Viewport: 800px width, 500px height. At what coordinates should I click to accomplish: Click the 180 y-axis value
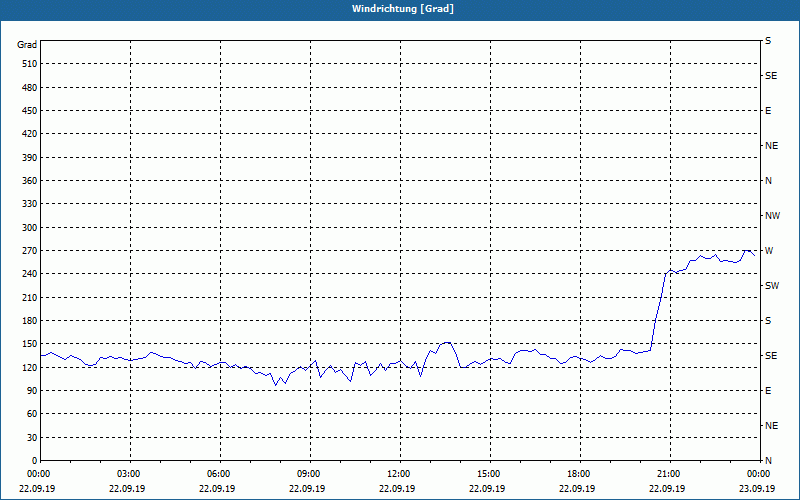30,321
